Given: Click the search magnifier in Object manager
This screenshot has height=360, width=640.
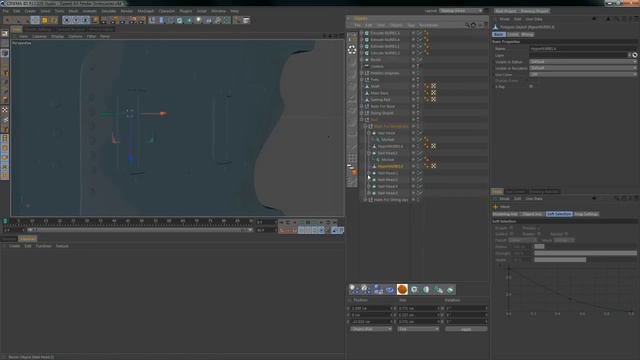Looking at the screenshot, I should (x=467, y=25).
